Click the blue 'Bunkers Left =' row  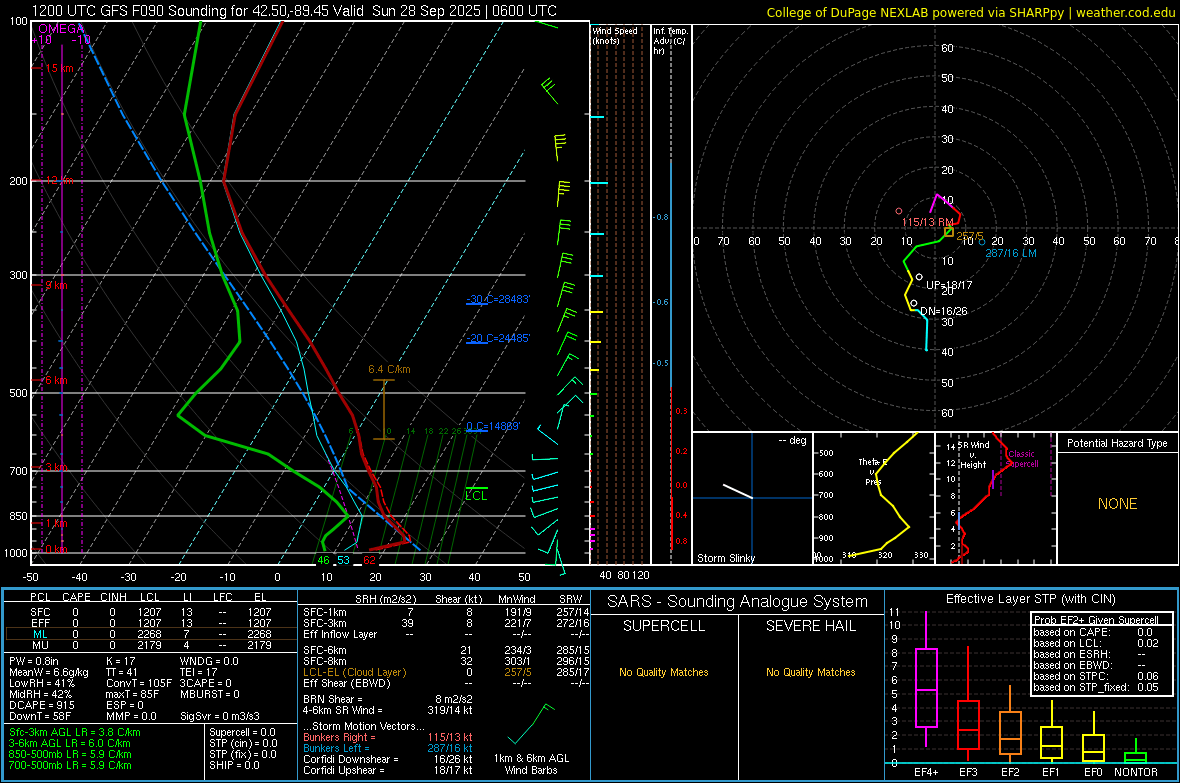tap(388, 748)
